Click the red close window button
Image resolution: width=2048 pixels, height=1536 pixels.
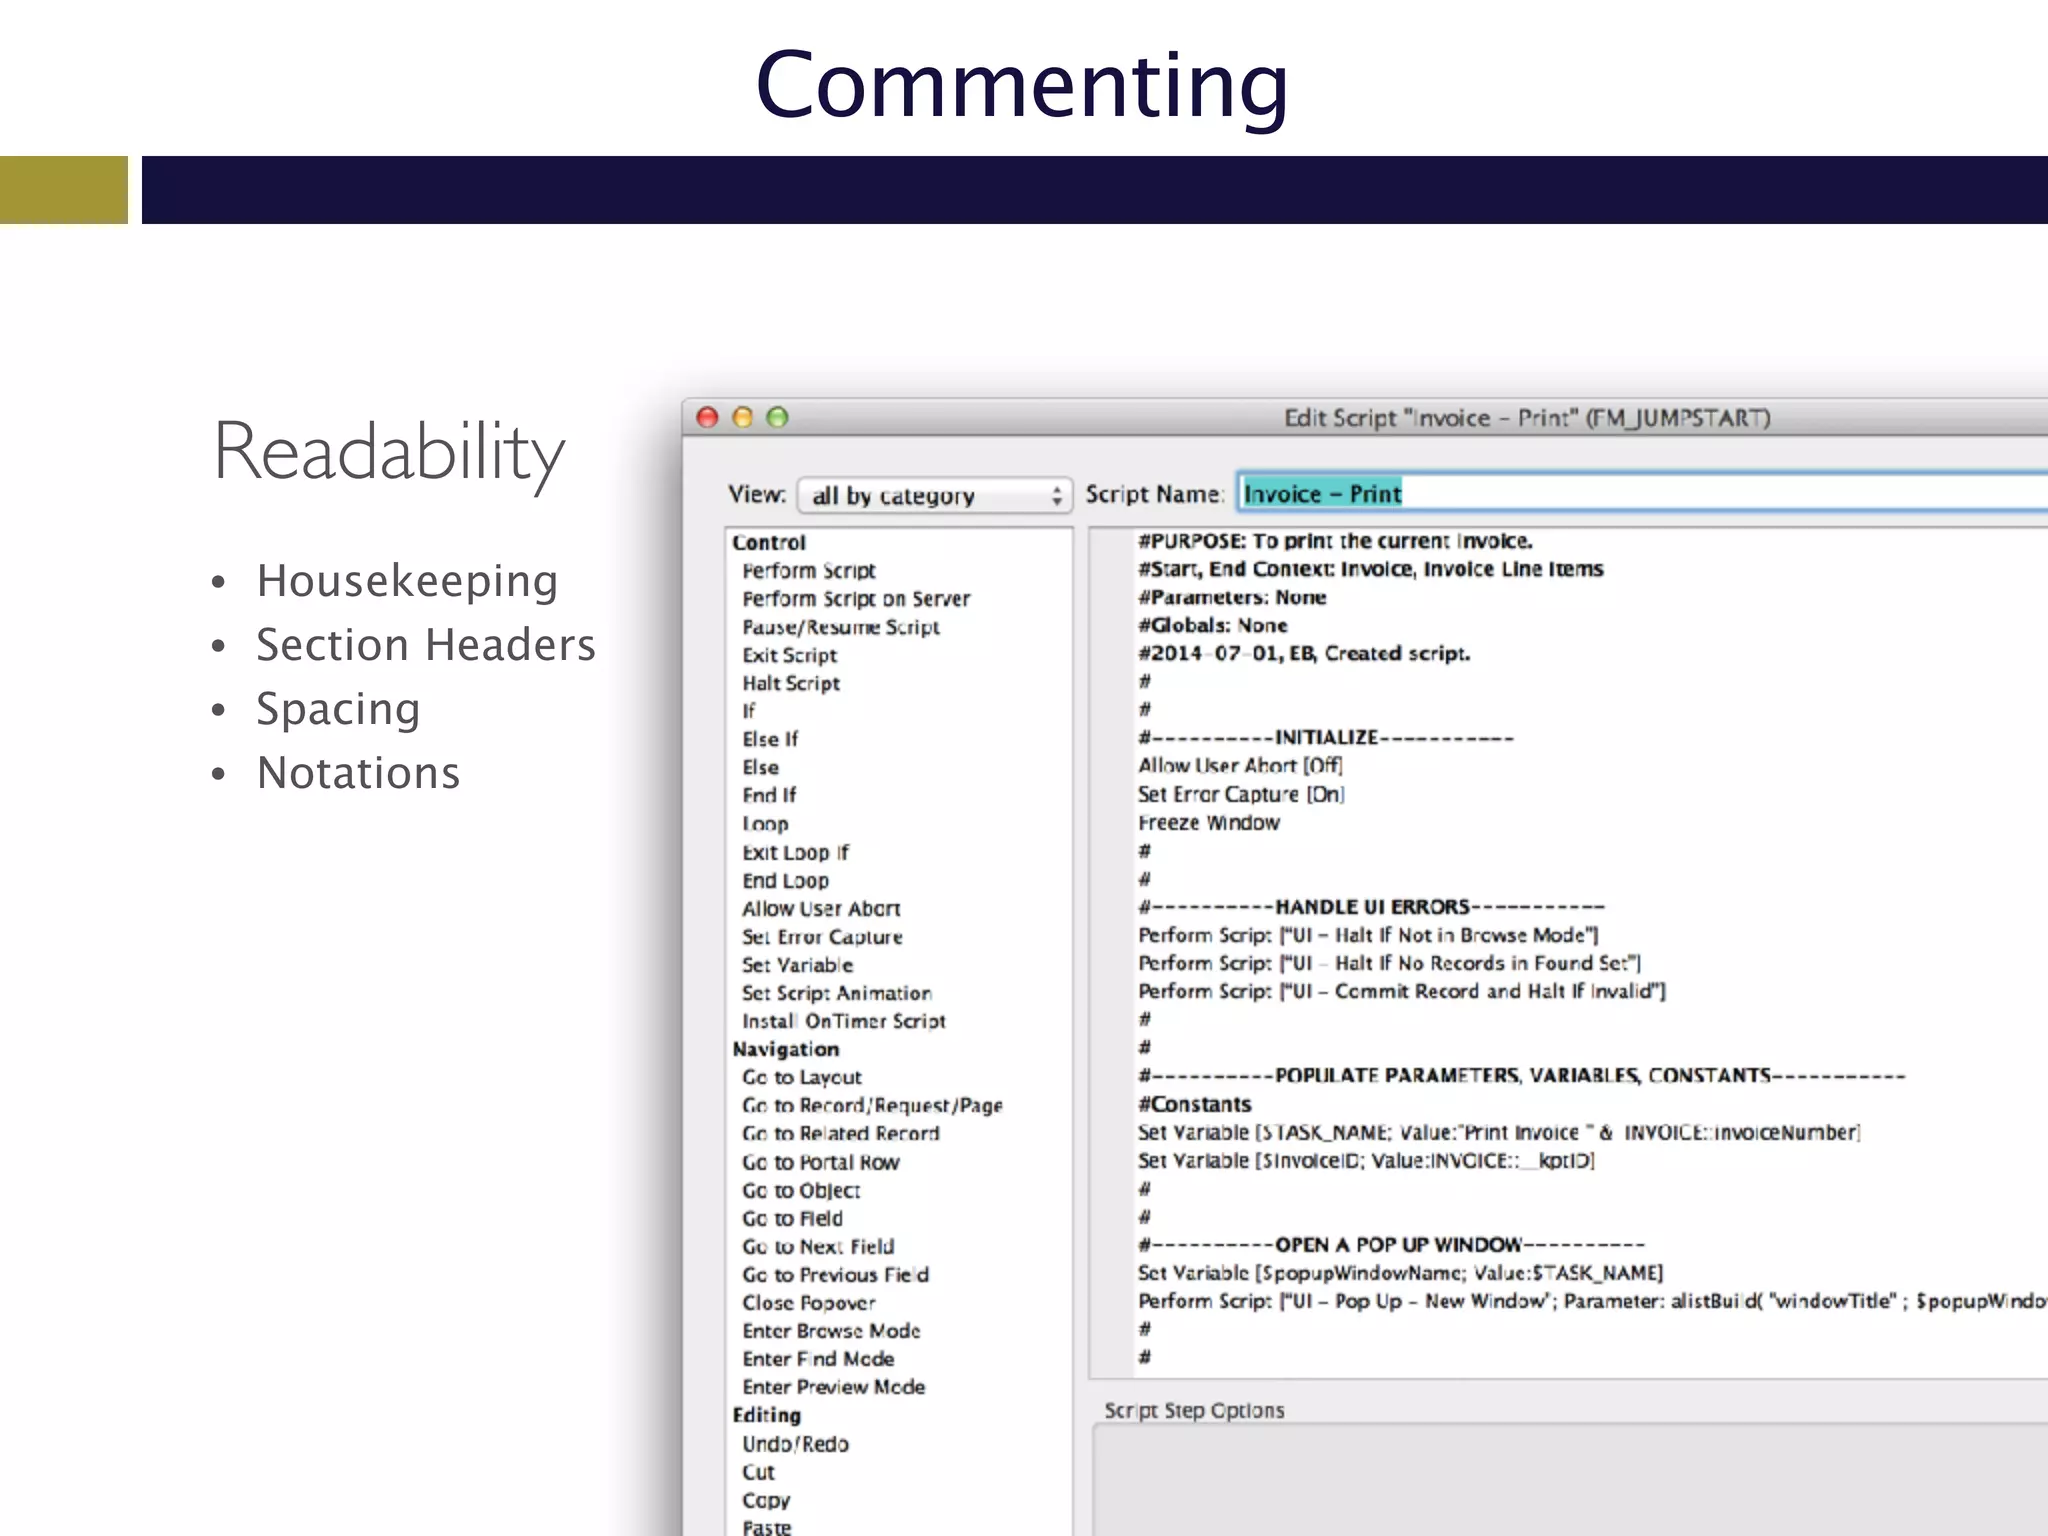point(708,417)
